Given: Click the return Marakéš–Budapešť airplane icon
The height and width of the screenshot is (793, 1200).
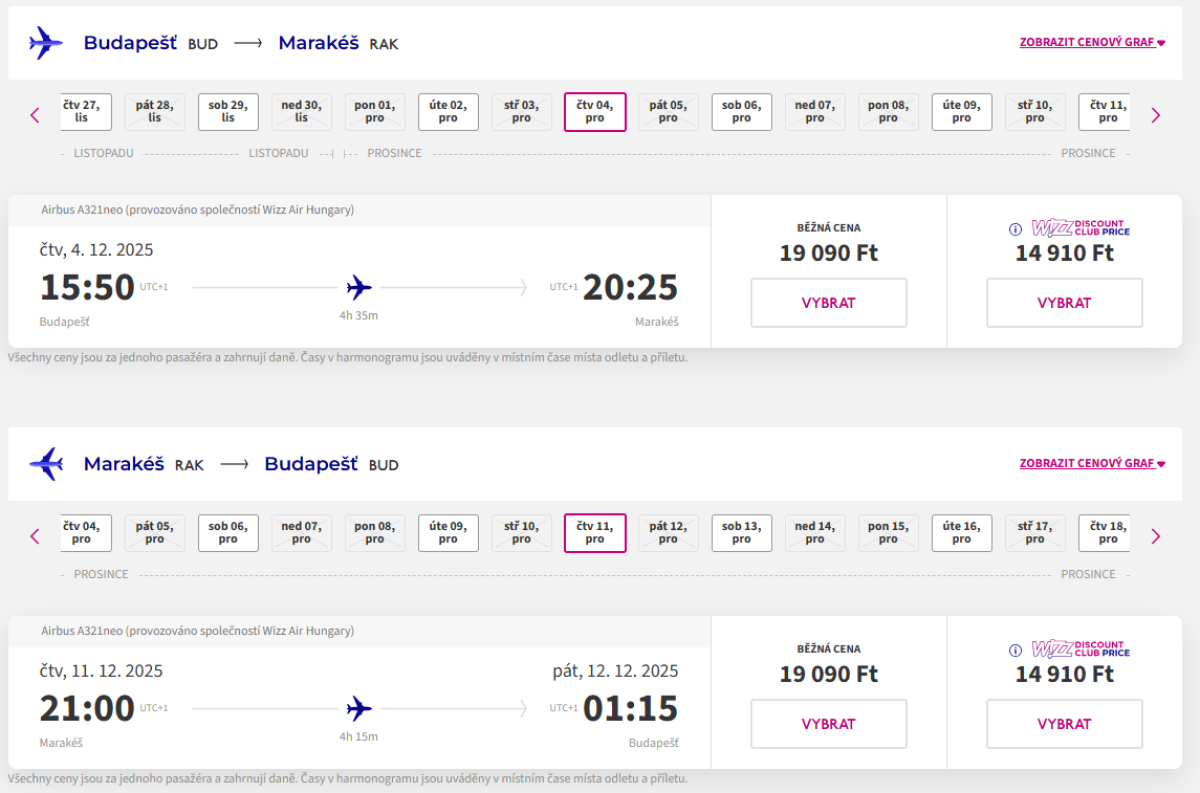Looking at the screenshot, I should pos(45,464).
